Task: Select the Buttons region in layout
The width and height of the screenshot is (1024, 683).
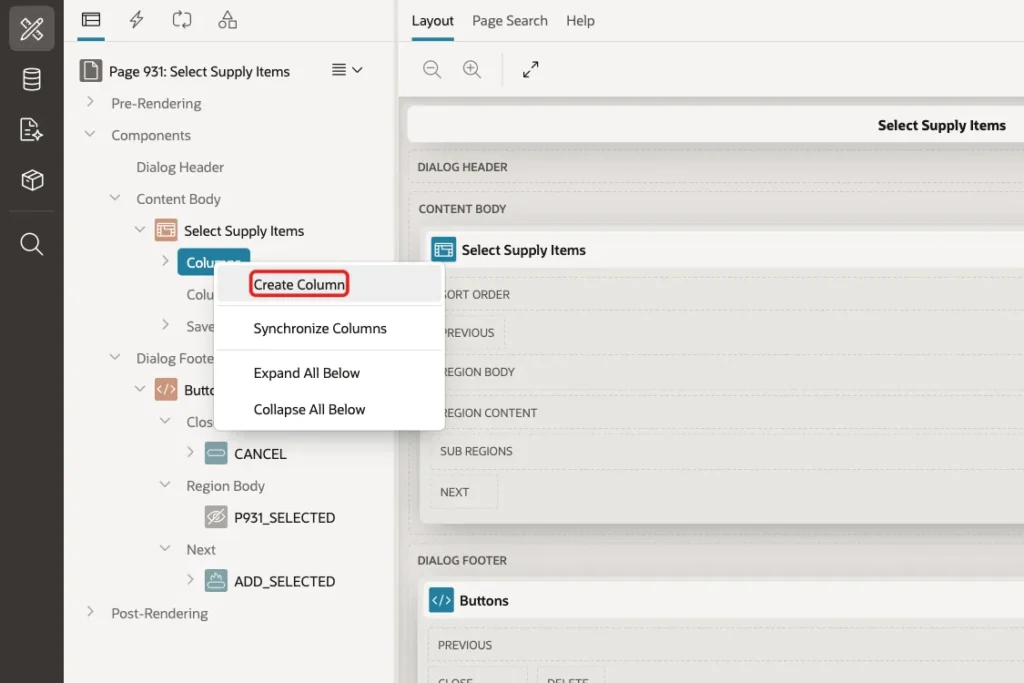Action: click(484, 601)
